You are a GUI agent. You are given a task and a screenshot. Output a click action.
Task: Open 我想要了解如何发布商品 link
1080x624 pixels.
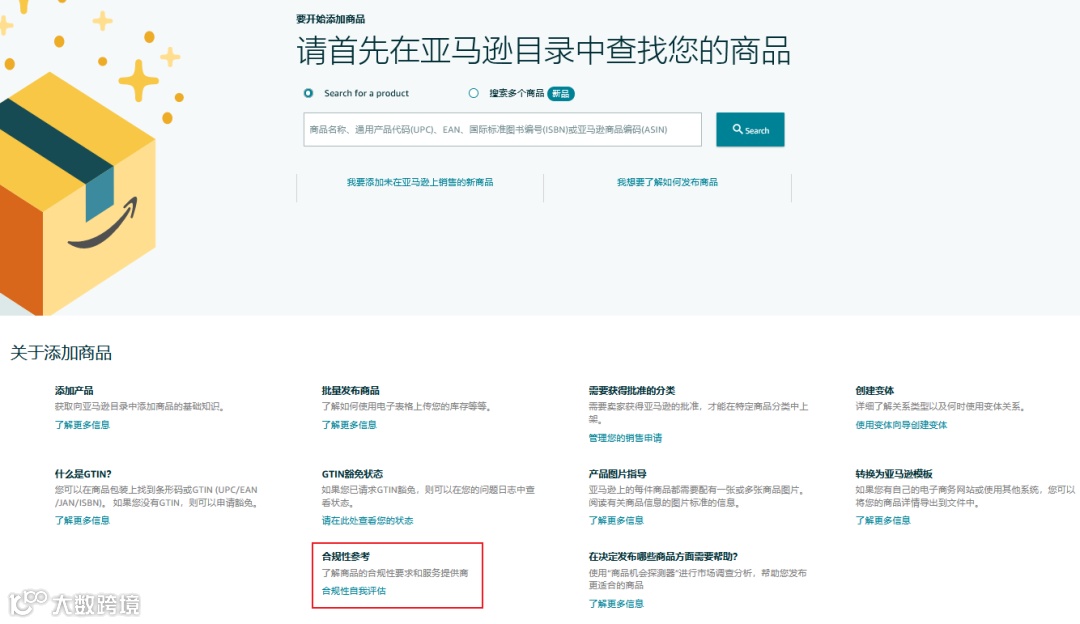[667, 183]
